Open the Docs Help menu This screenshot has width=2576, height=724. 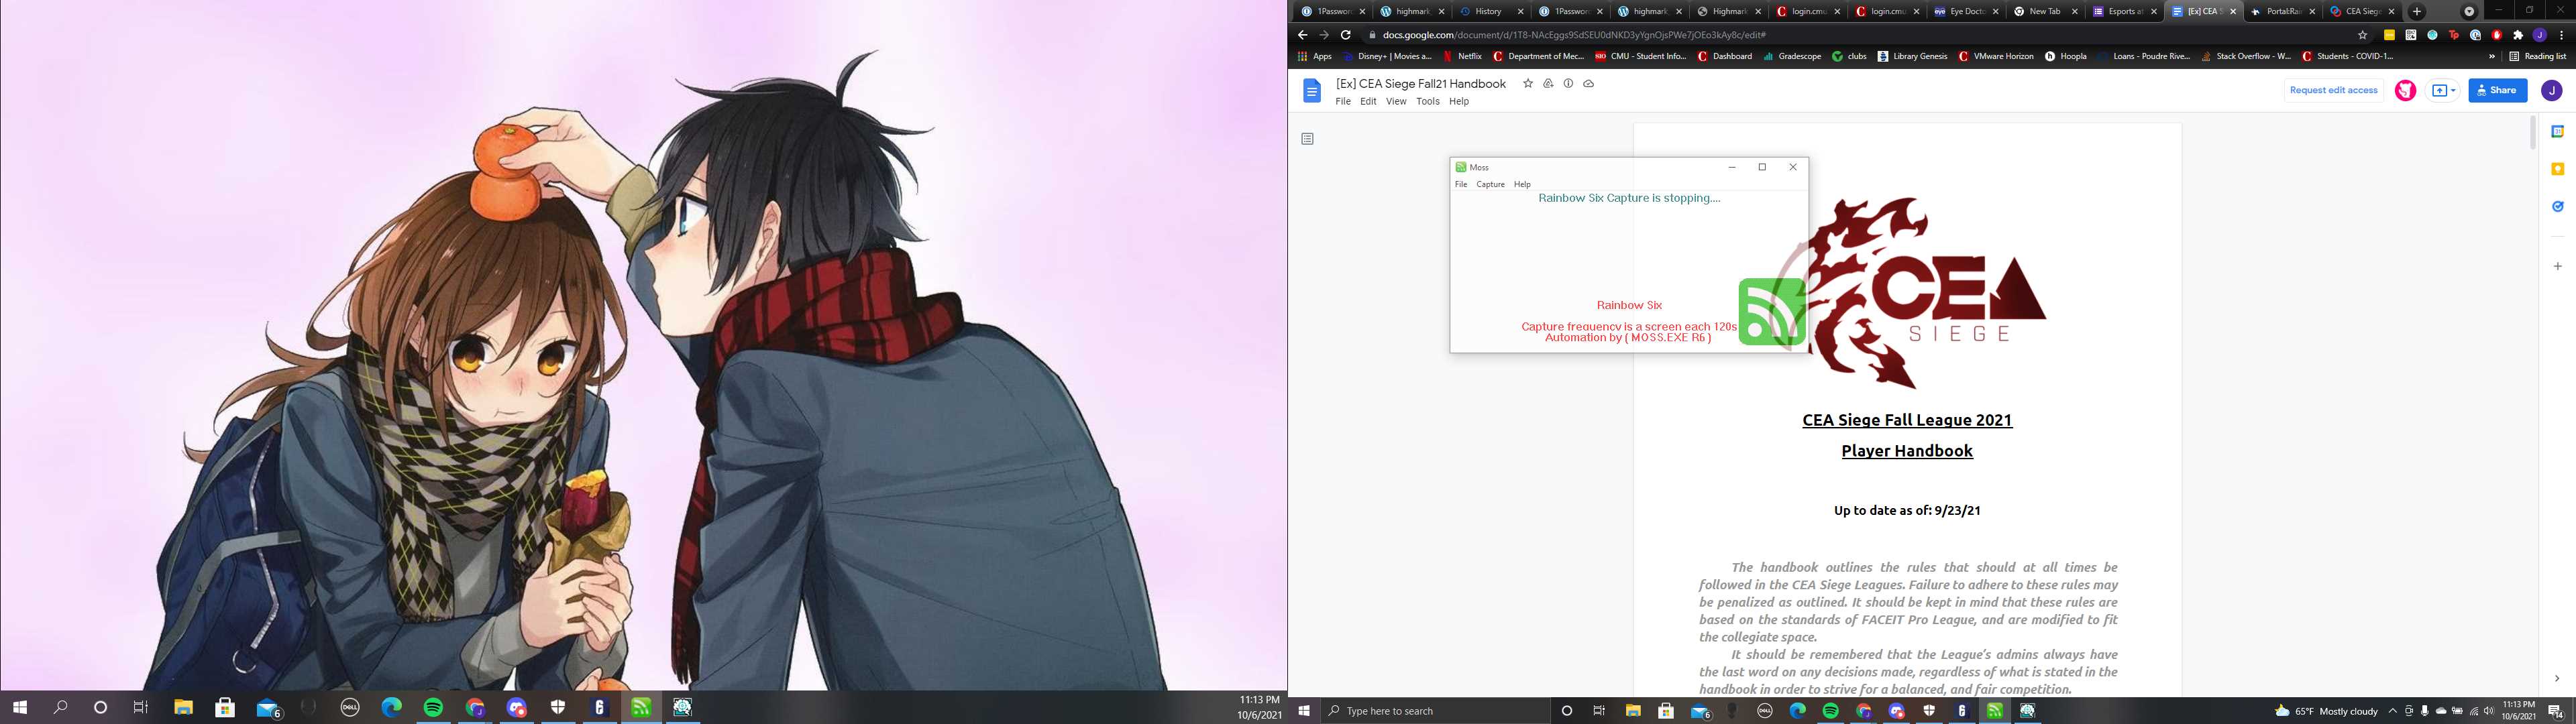[x=1459, y=101]
